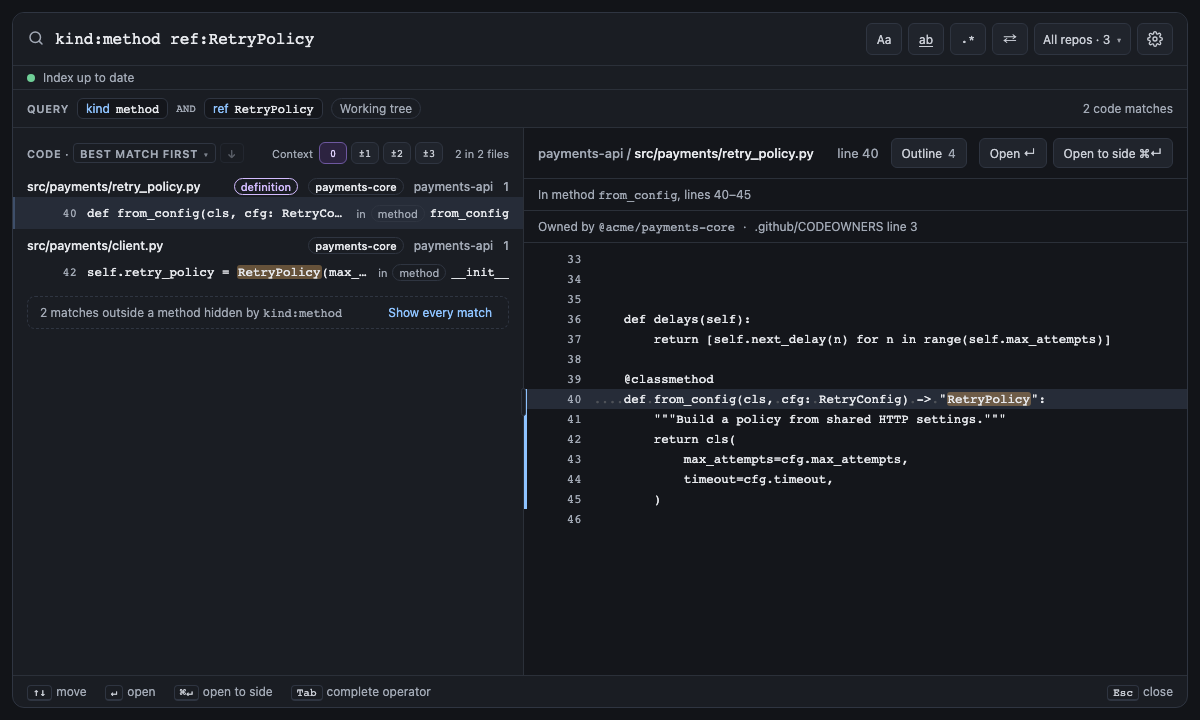Click the Index up to date status
1200x720 pixels.
click(80, 78)
